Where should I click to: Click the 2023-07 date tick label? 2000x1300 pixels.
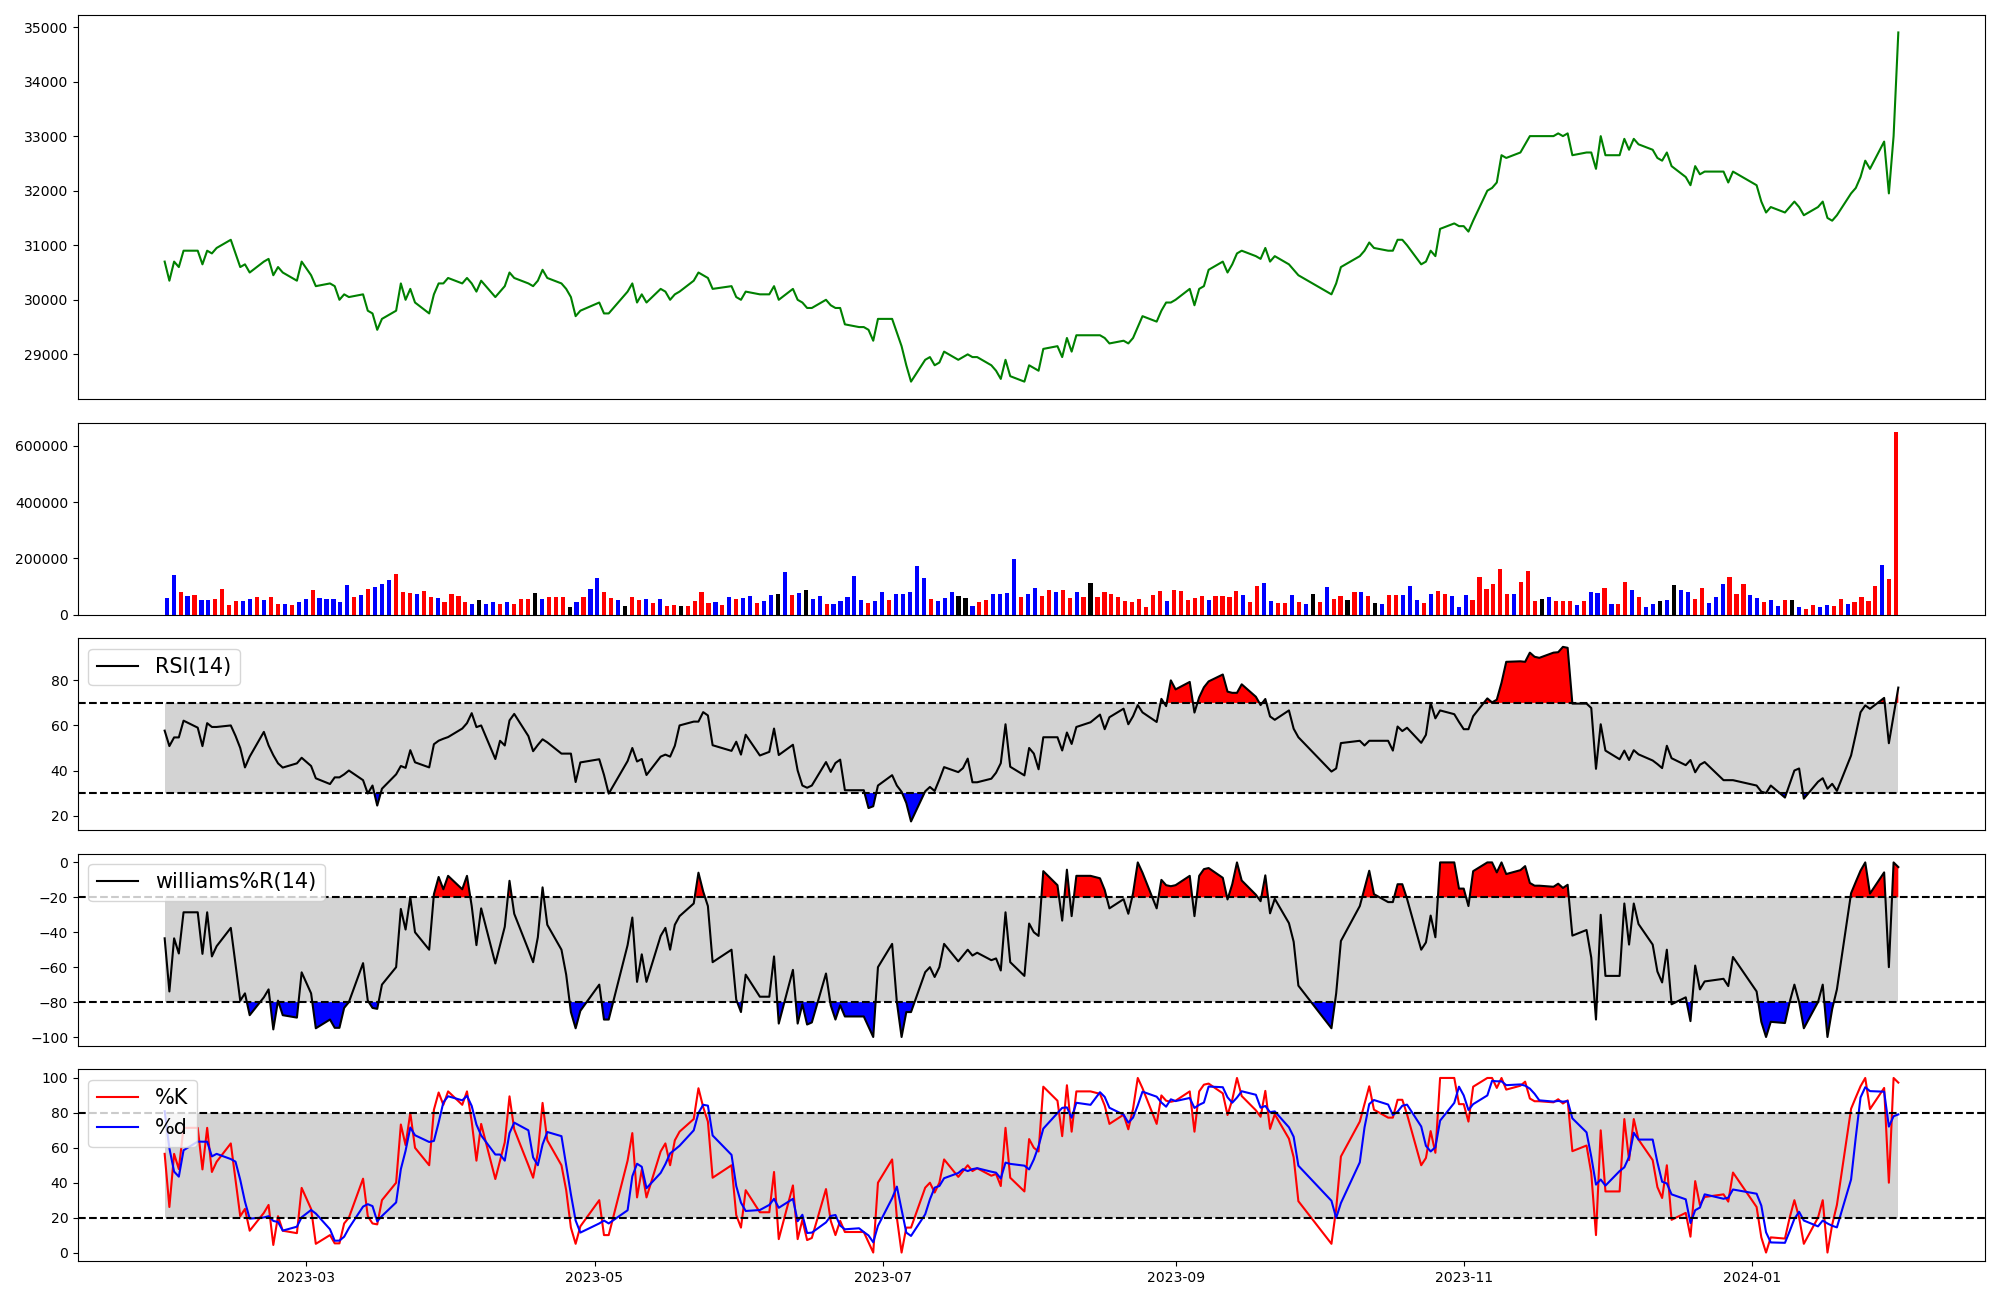click(884, 1277)
